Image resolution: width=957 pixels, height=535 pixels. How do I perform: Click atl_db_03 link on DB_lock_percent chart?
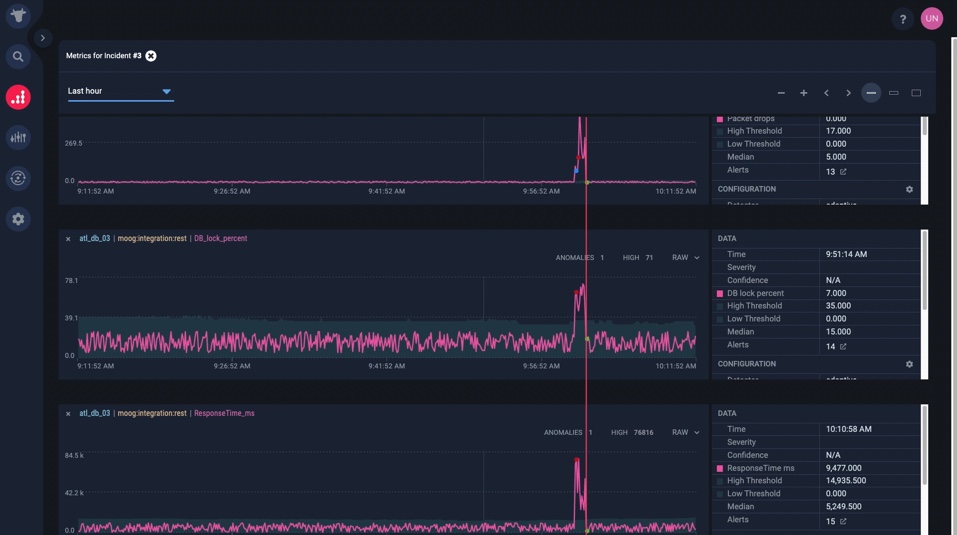[95, 239]
